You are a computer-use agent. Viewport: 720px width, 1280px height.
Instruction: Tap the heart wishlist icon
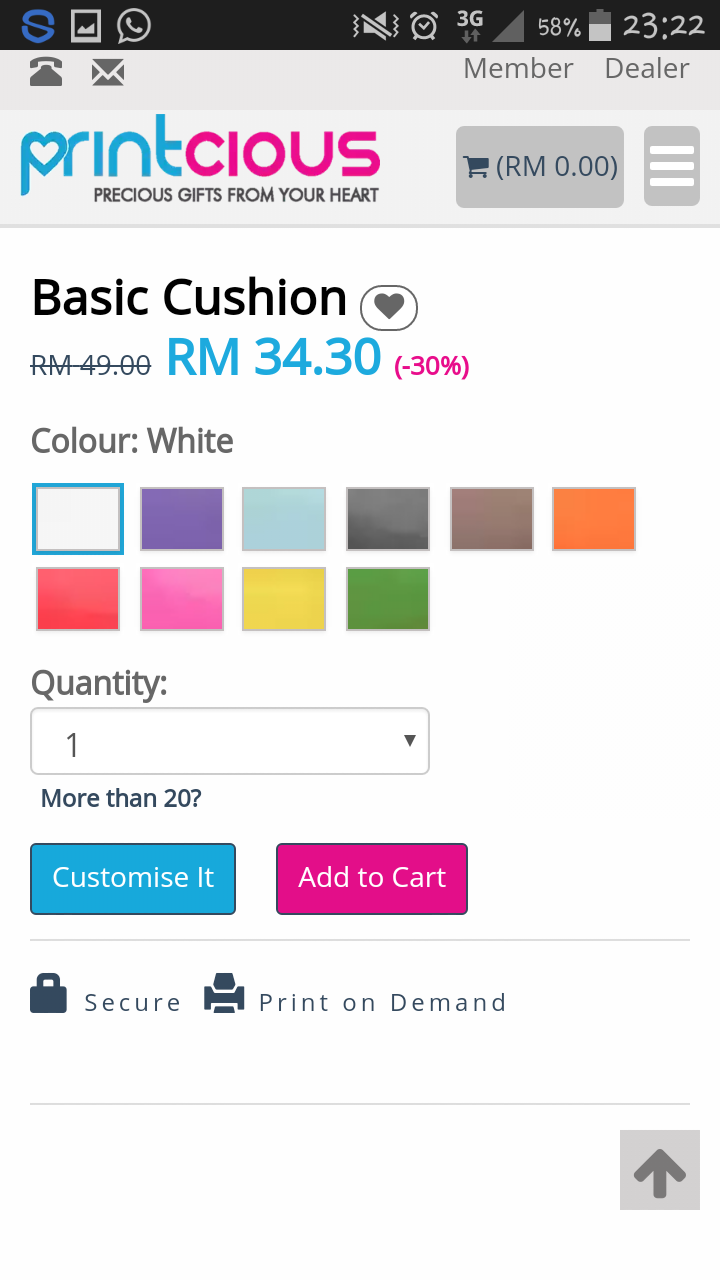(388, 307)
